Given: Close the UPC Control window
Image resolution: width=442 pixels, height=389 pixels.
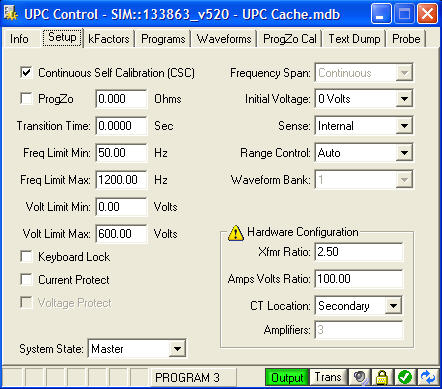Looking at the screenshot, I should 428,14.
